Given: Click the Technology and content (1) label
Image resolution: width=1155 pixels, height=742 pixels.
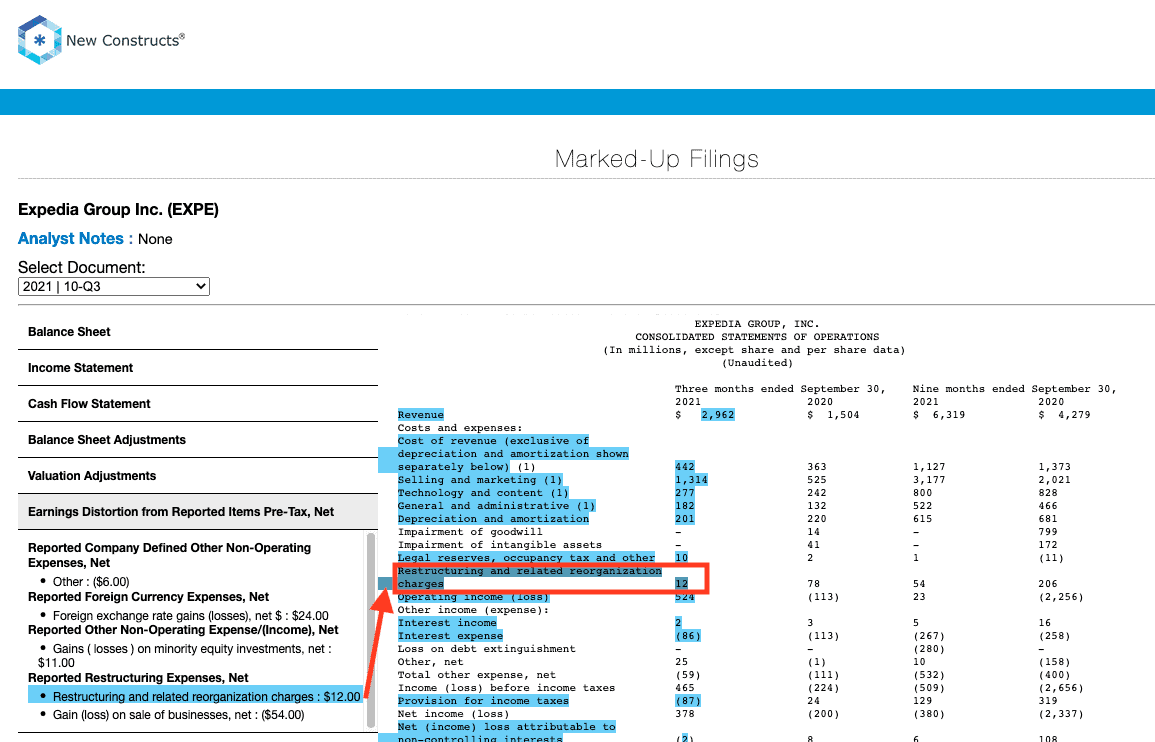Looking at the screenshot, I should click(483, 493).
